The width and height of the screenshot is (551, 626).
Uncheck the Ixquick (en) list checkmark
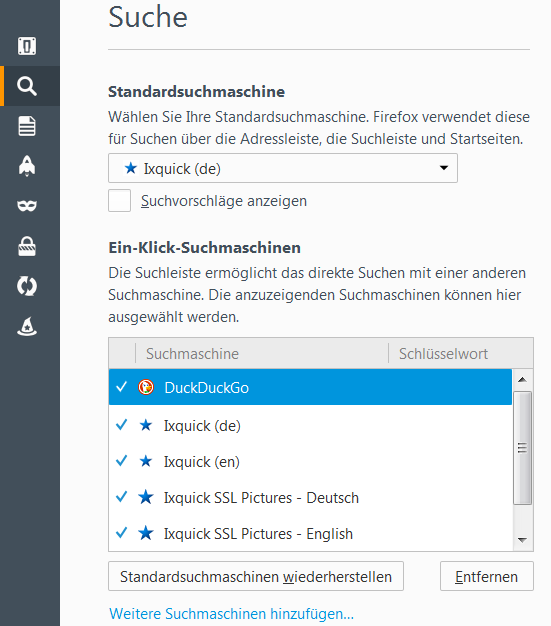(x=121, y=461)
